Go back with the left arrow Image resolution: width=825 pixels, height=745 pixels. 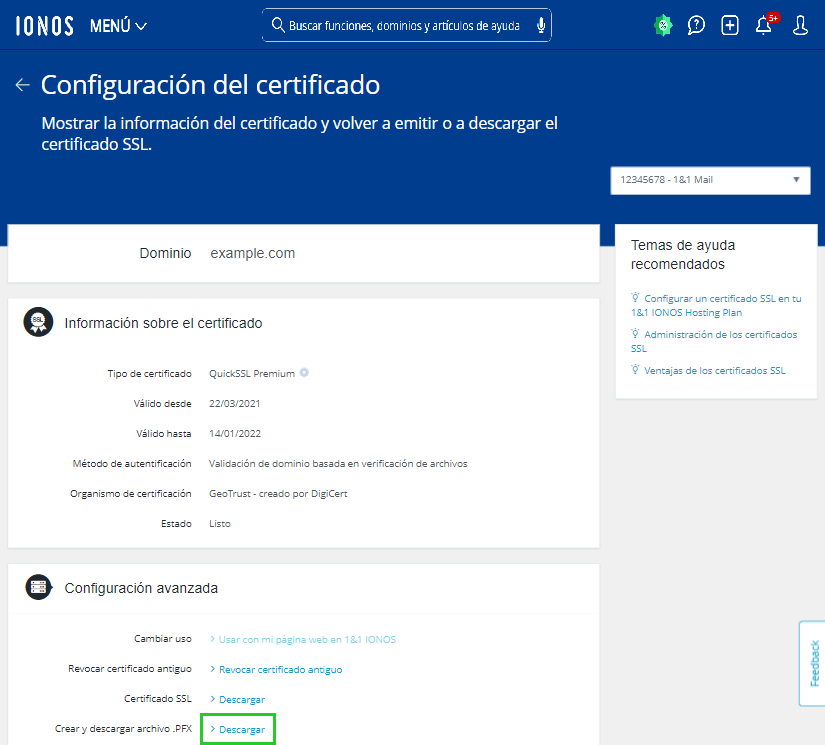23,85
